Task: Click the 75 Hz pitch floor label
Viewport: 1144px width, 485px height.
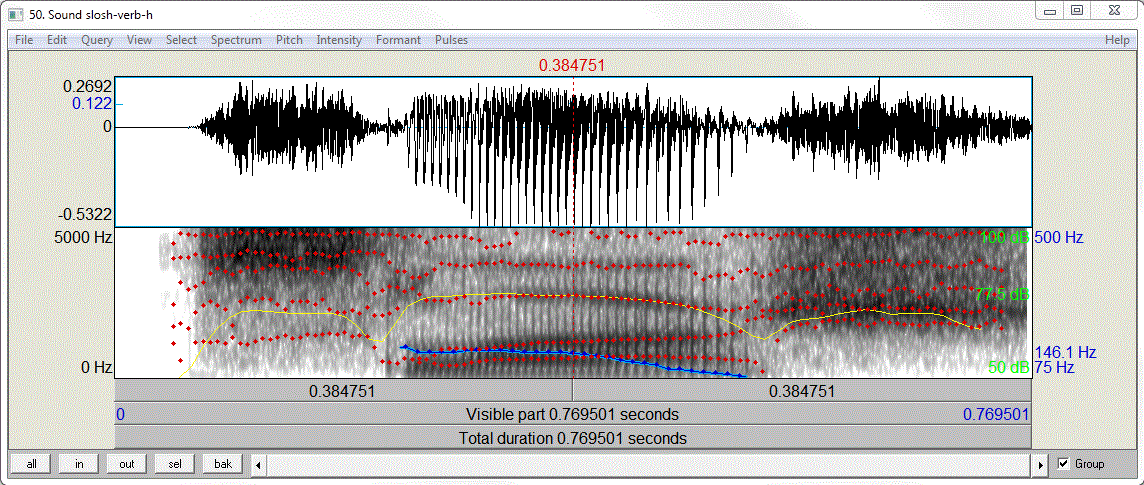Action: tap(1055, 367)
